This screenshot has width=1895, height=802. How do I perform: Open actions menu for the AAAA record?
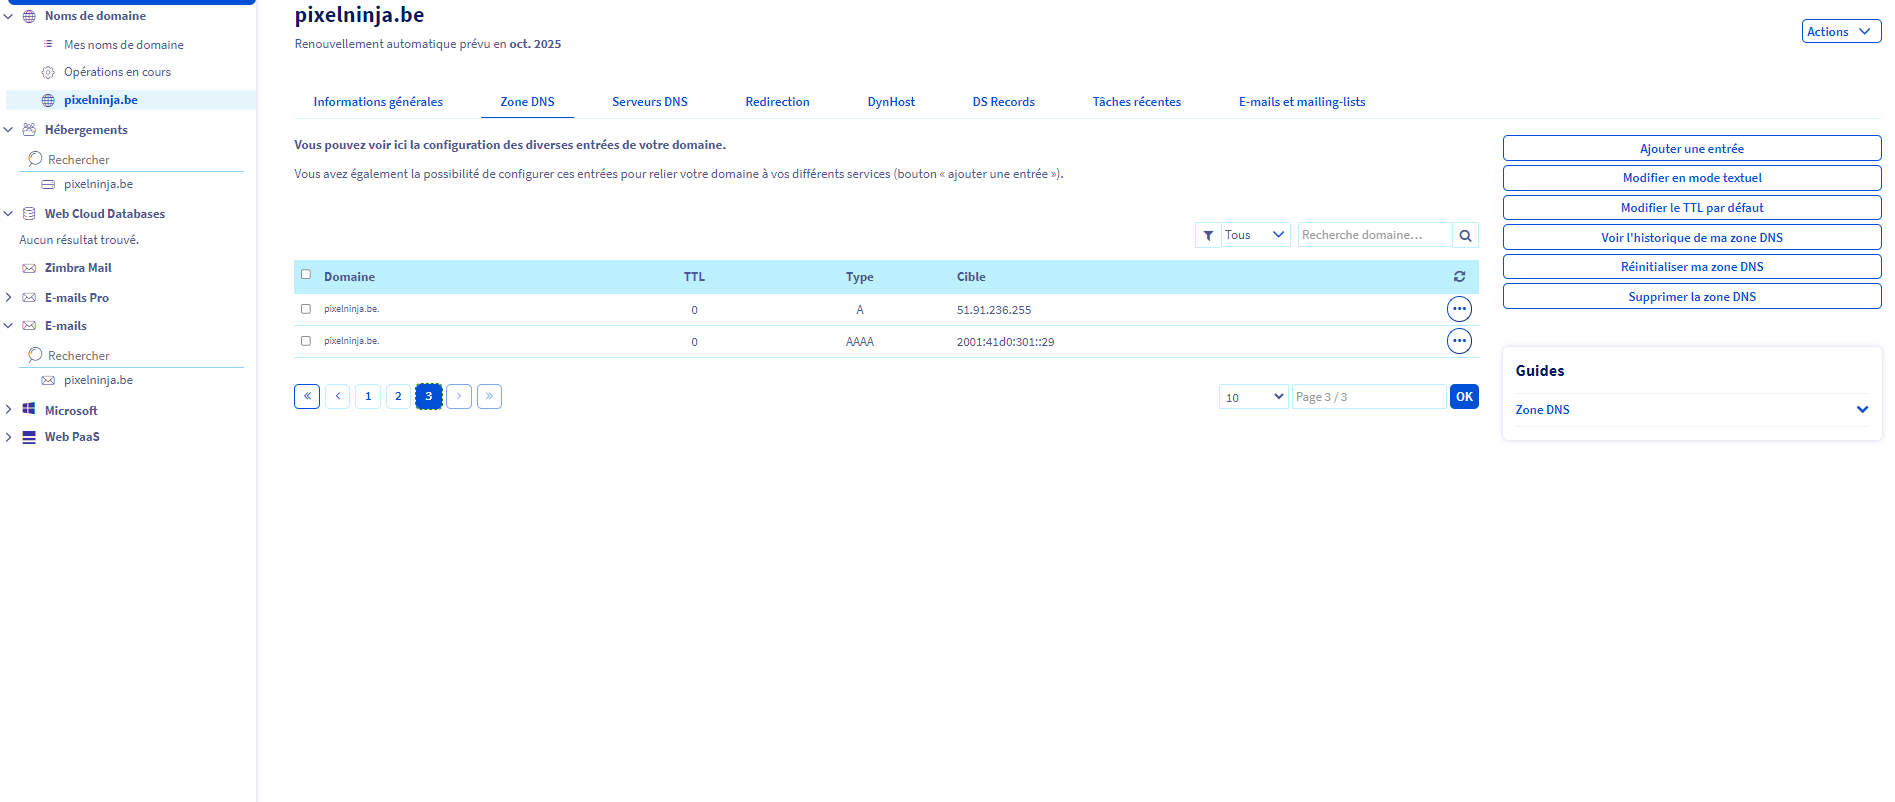click(x=1459, y=341)
